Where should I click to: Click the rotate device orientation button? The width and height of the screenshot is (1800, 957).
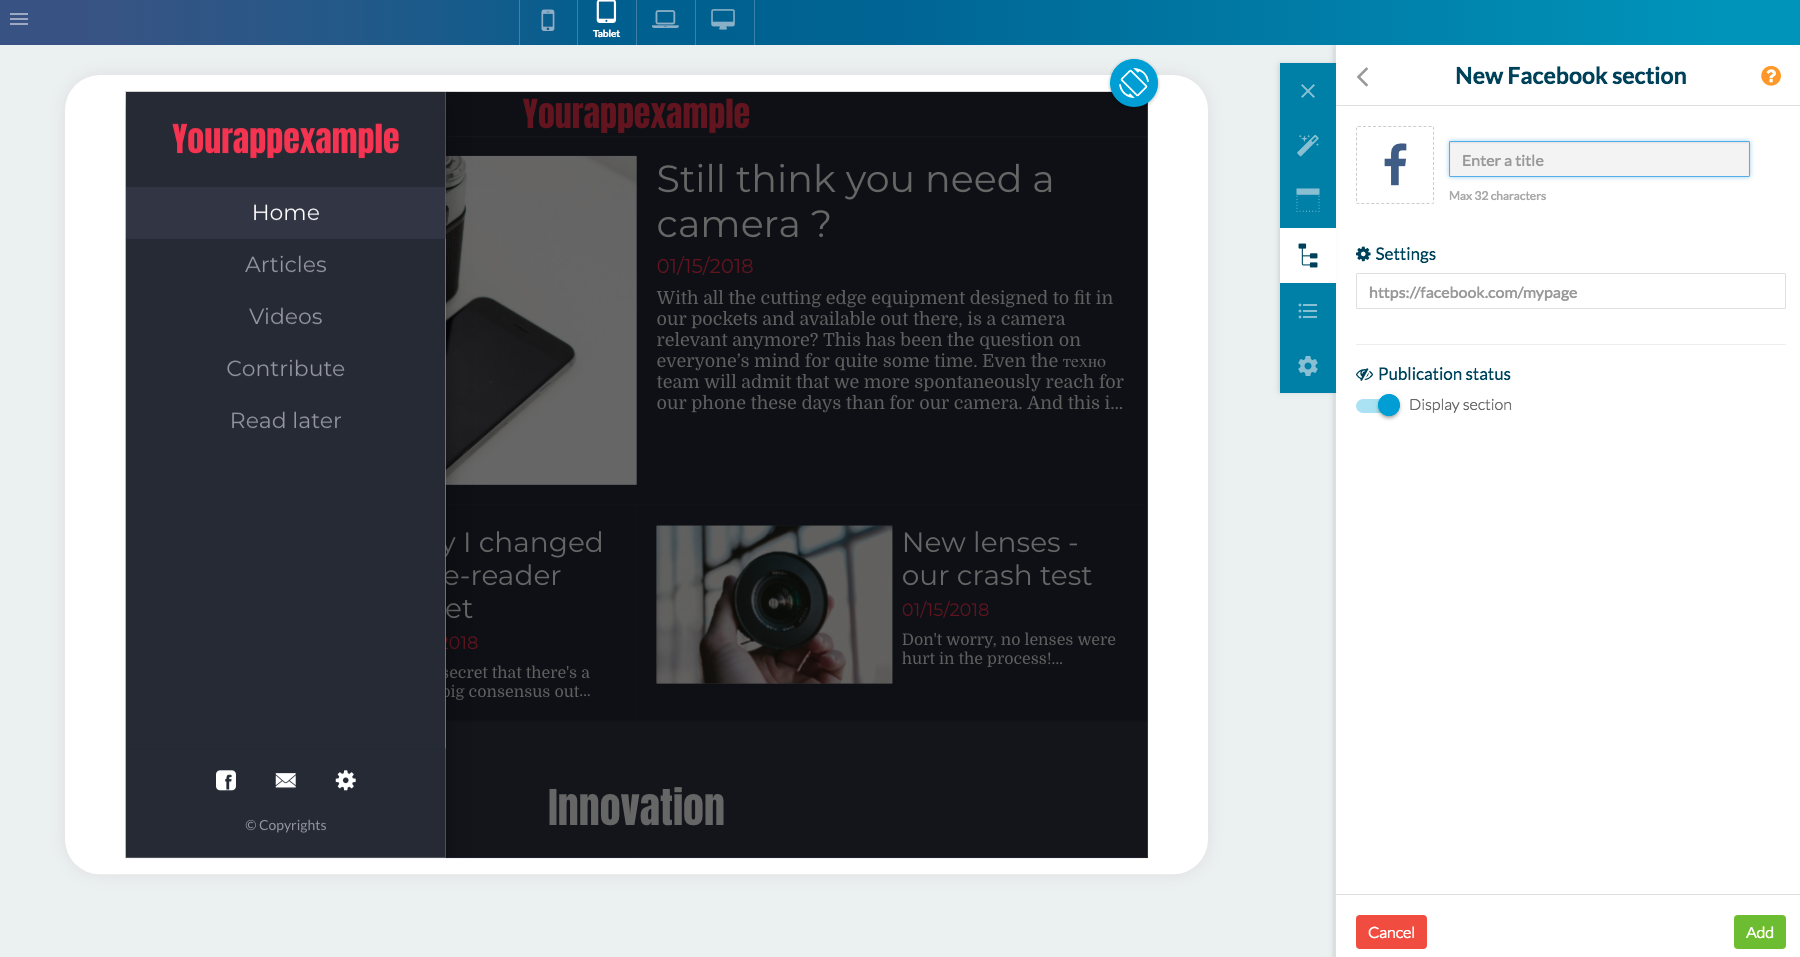(1134, 83)
